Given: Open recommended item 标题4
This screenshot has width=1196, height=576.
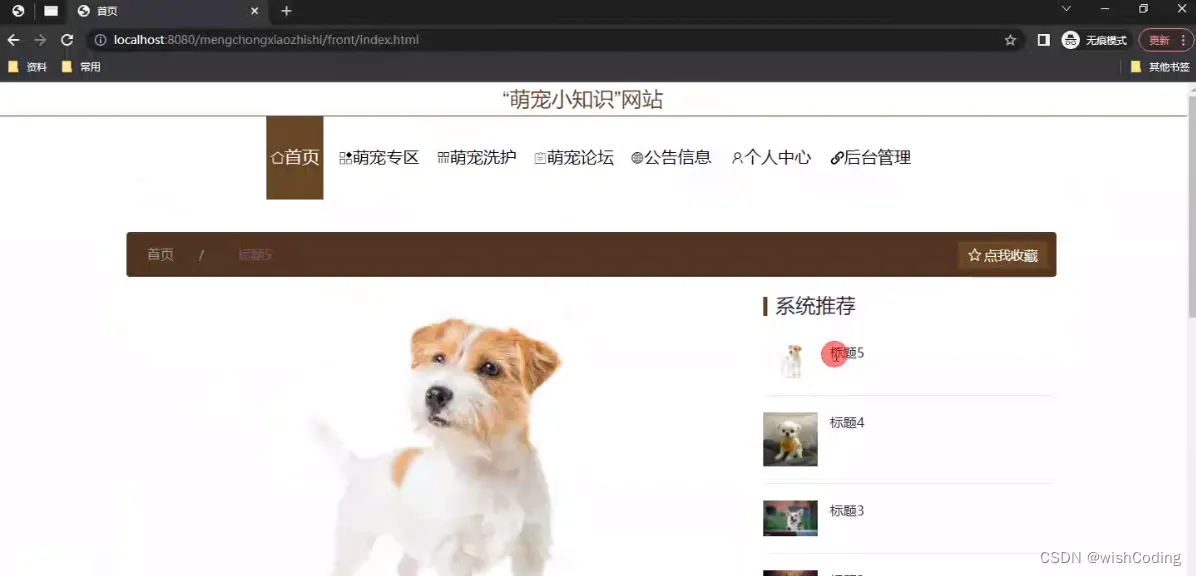Looking at the screenshot, I should coord(847,423).
